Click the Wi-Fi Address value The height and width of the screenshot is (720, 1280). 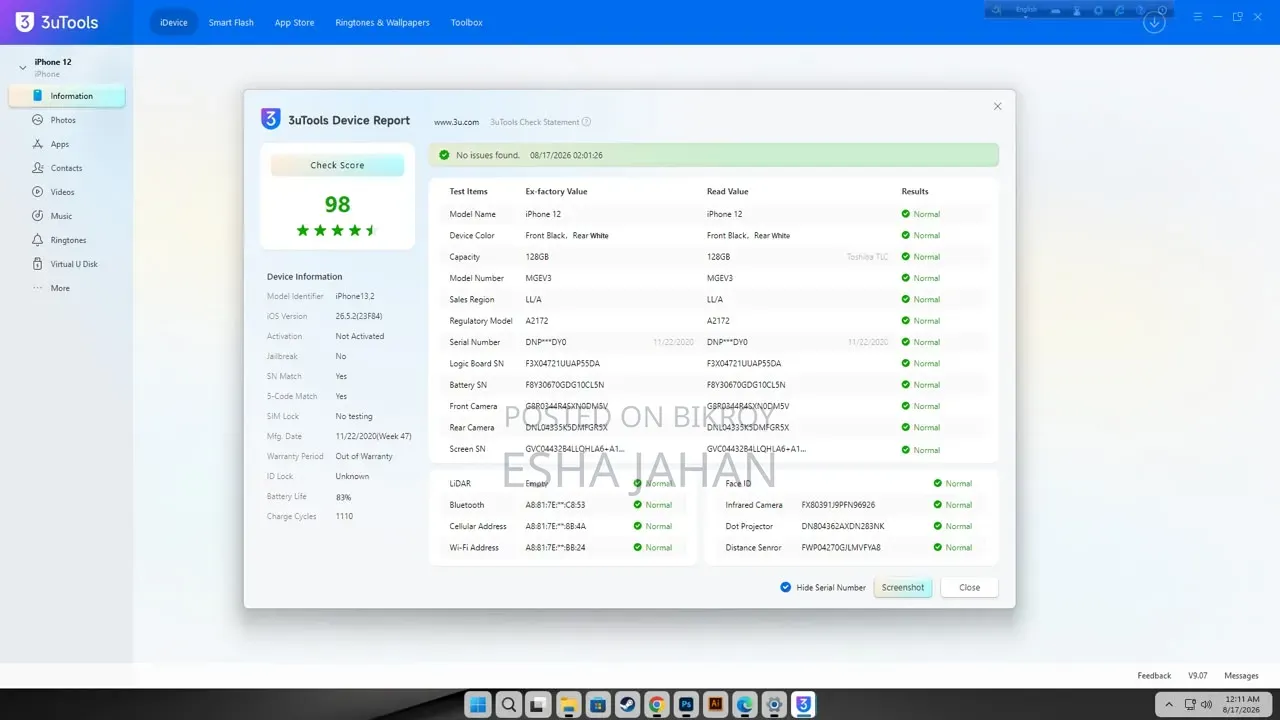click(555, 547)
